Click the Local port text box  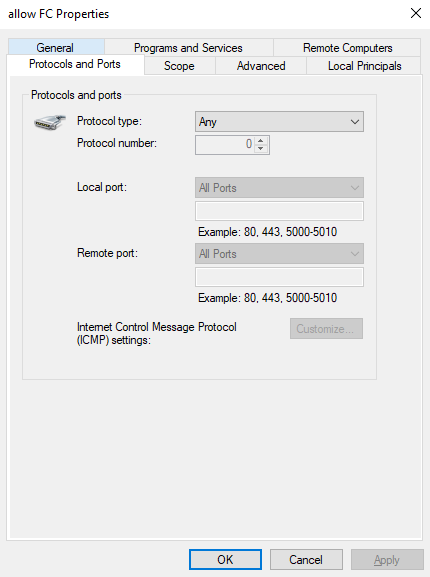279,211
